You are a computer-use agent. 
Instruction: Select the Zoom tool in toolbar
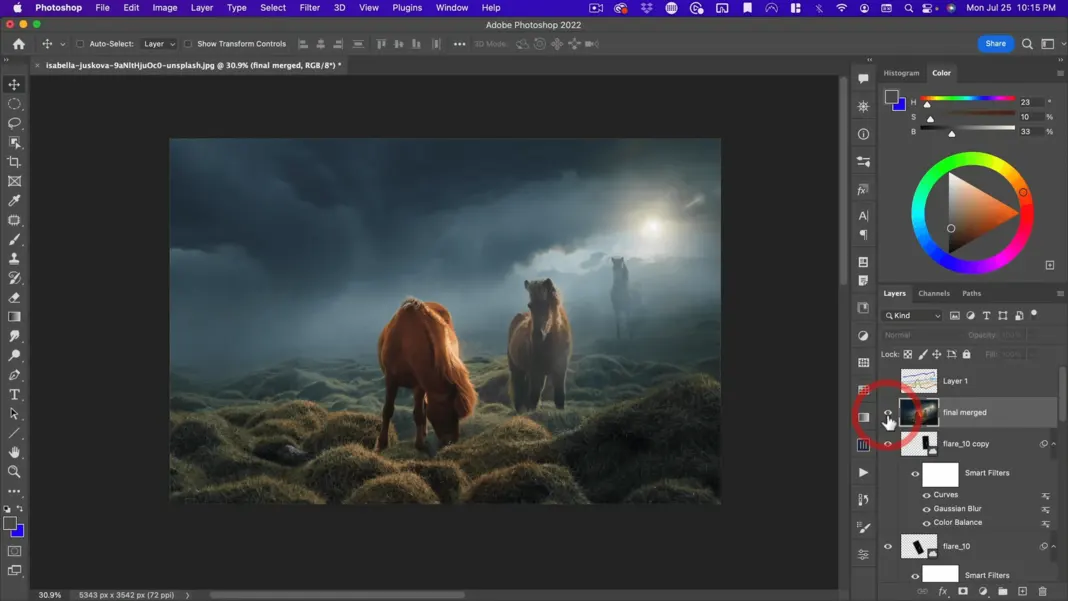pyautogui.click(x=14, y=472)
